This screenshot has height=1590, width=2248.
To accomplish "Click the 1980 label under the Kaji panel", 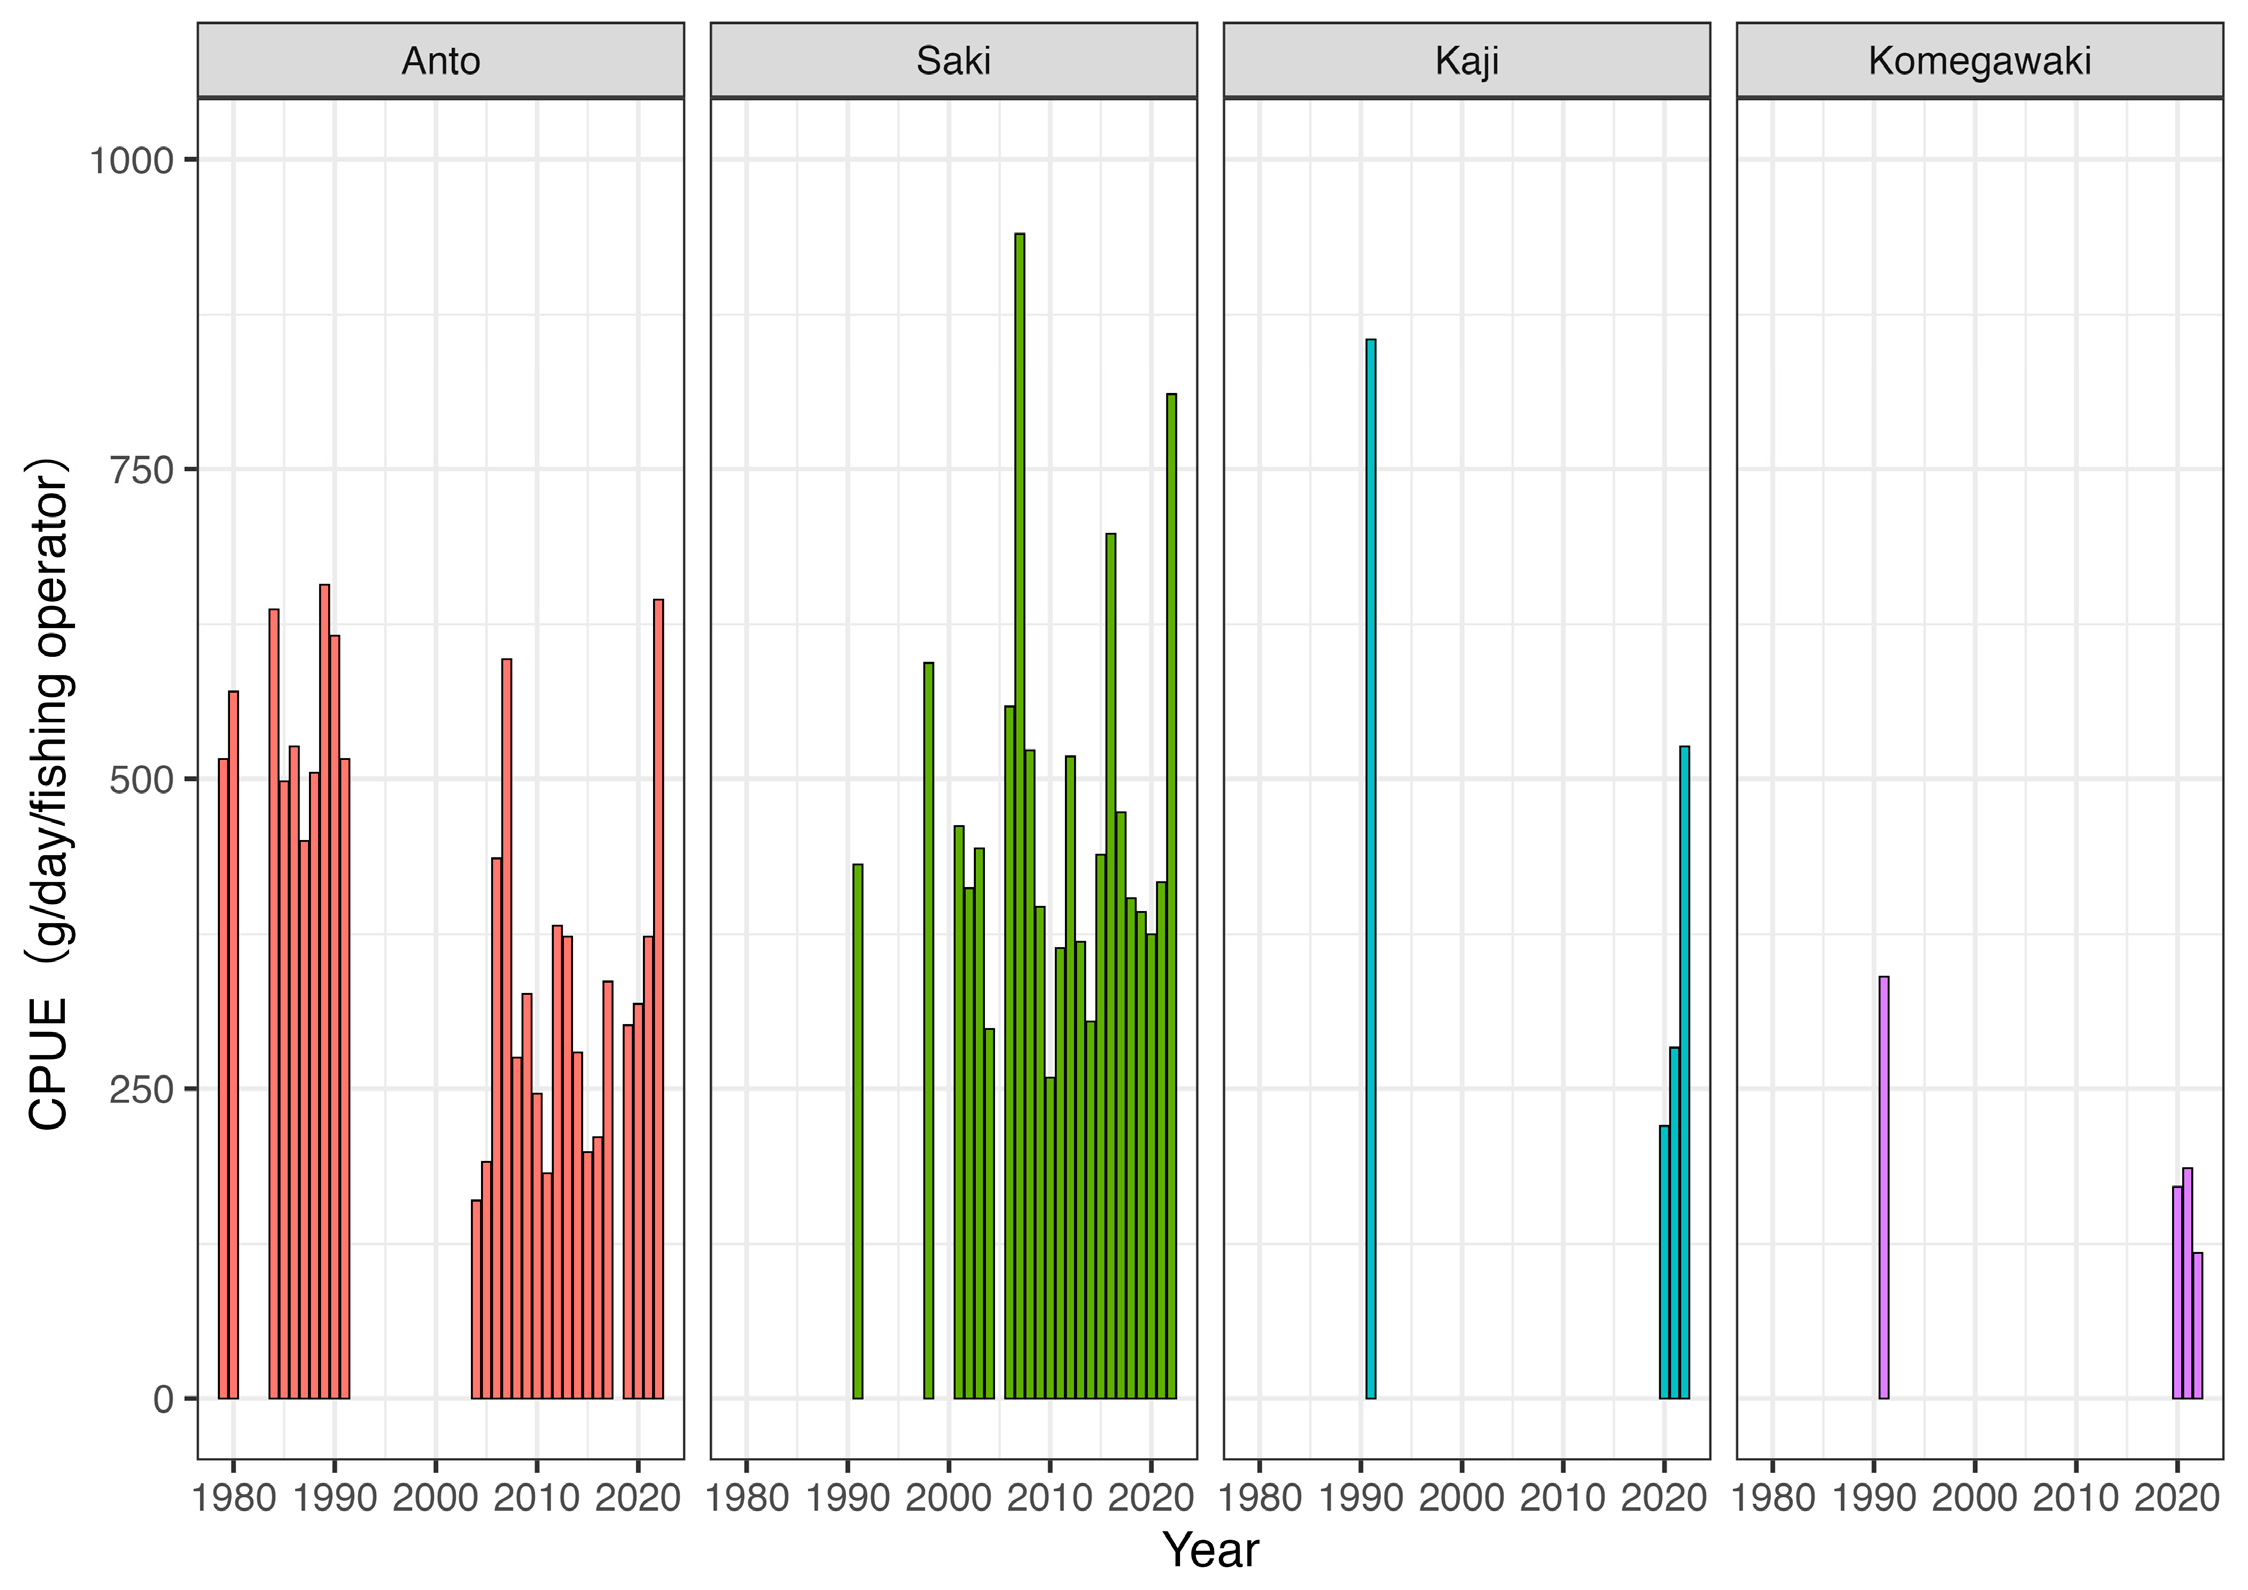I will coord(1259,1498).
